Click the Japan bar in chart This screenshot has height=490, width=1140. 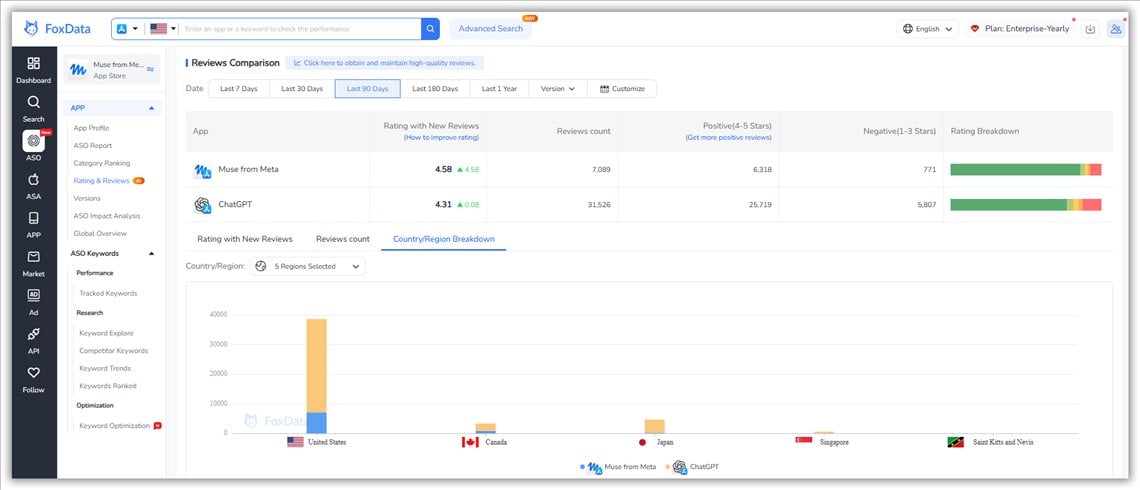[x=654, y=426]
